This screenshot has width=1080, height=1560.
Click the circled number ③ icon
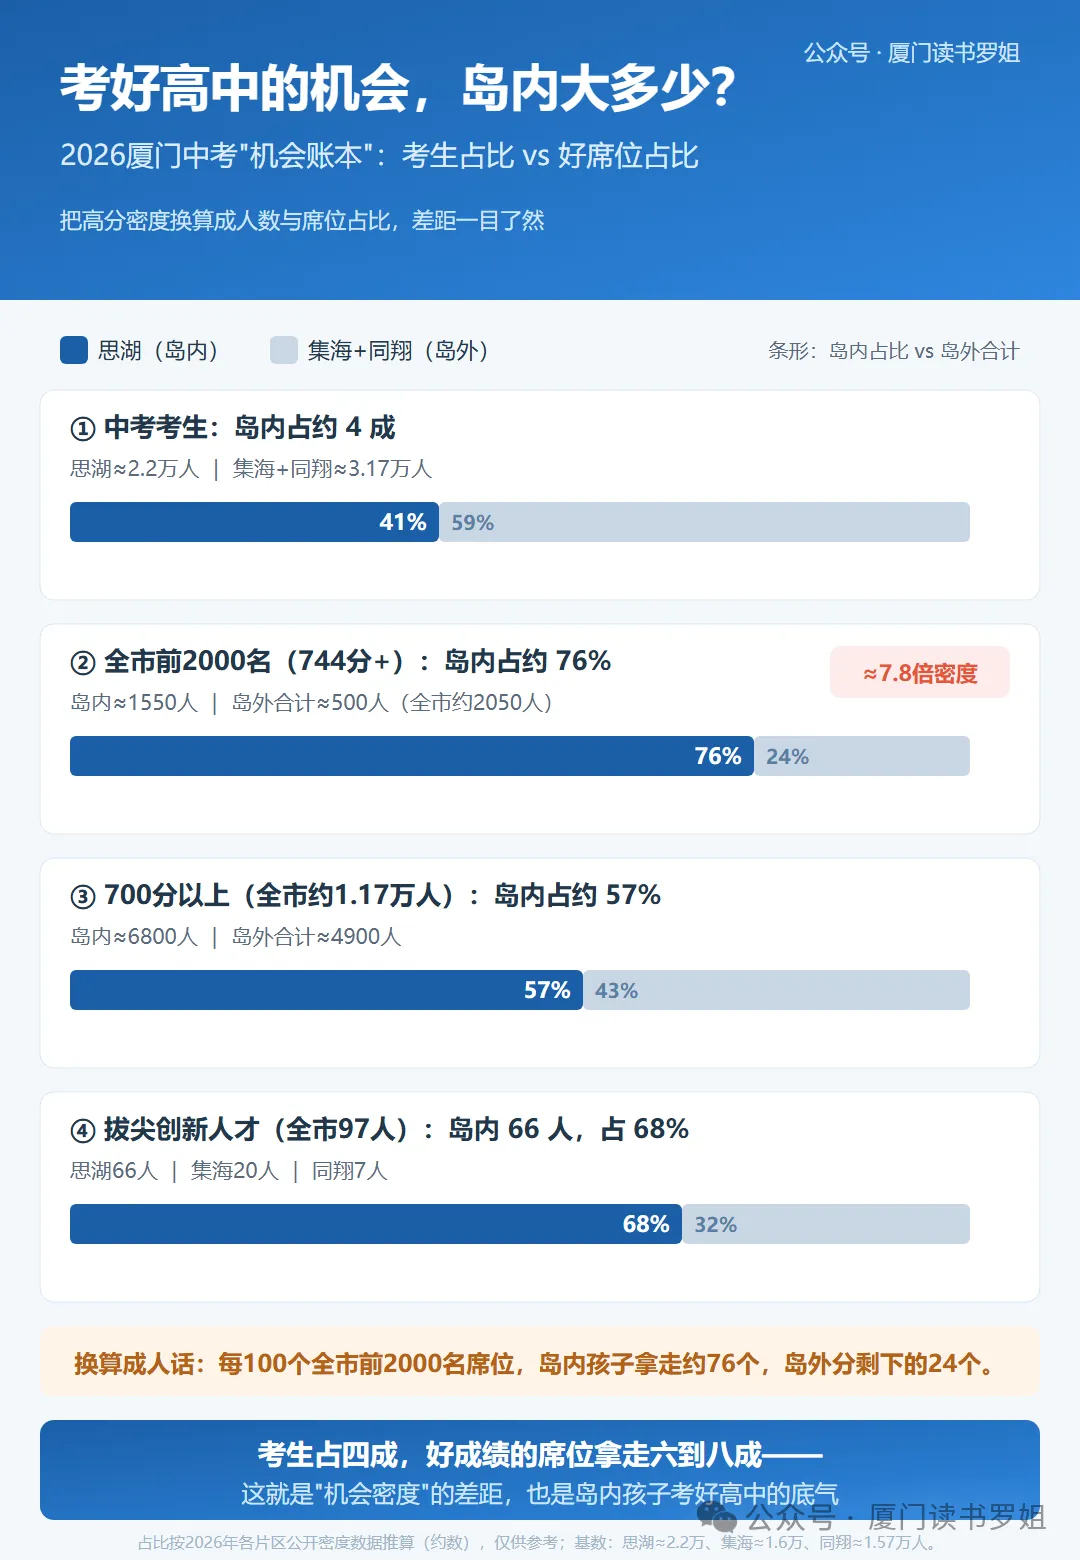[x=82, y=897]
